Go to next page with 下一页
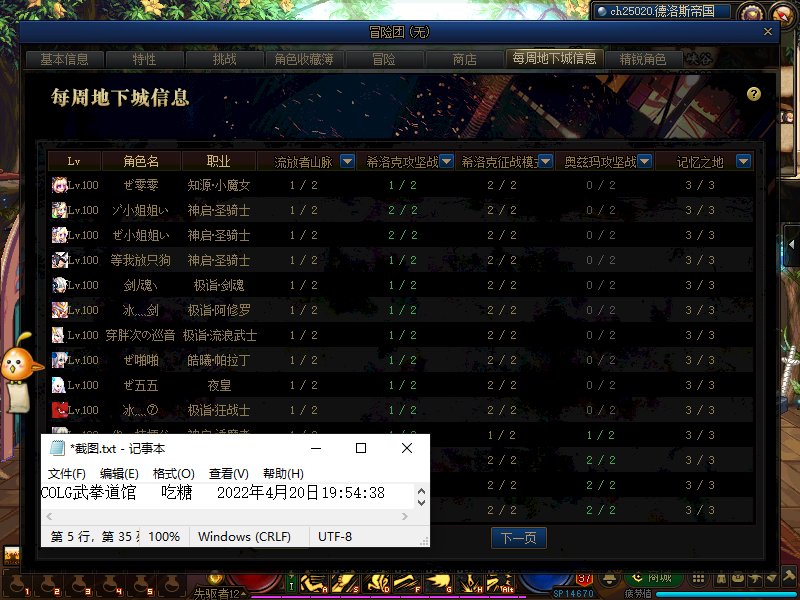The image size is (800, 600). (x=518, y=538)
